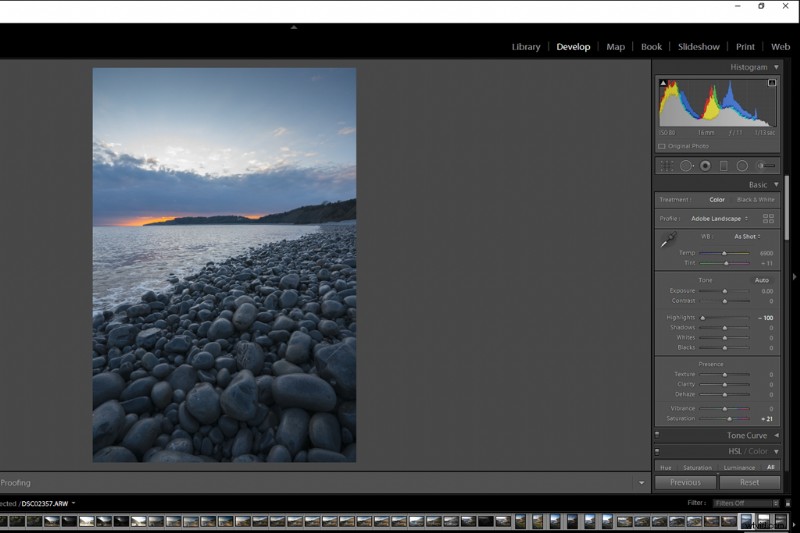Click the Tint slider handle
Viewport: 800px width, 533px height.
726,264
